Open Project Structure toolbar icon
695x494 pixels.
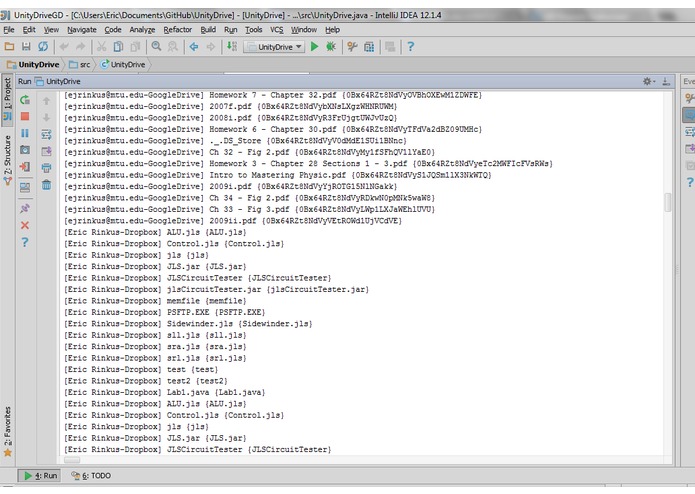[x=369, y=47]
